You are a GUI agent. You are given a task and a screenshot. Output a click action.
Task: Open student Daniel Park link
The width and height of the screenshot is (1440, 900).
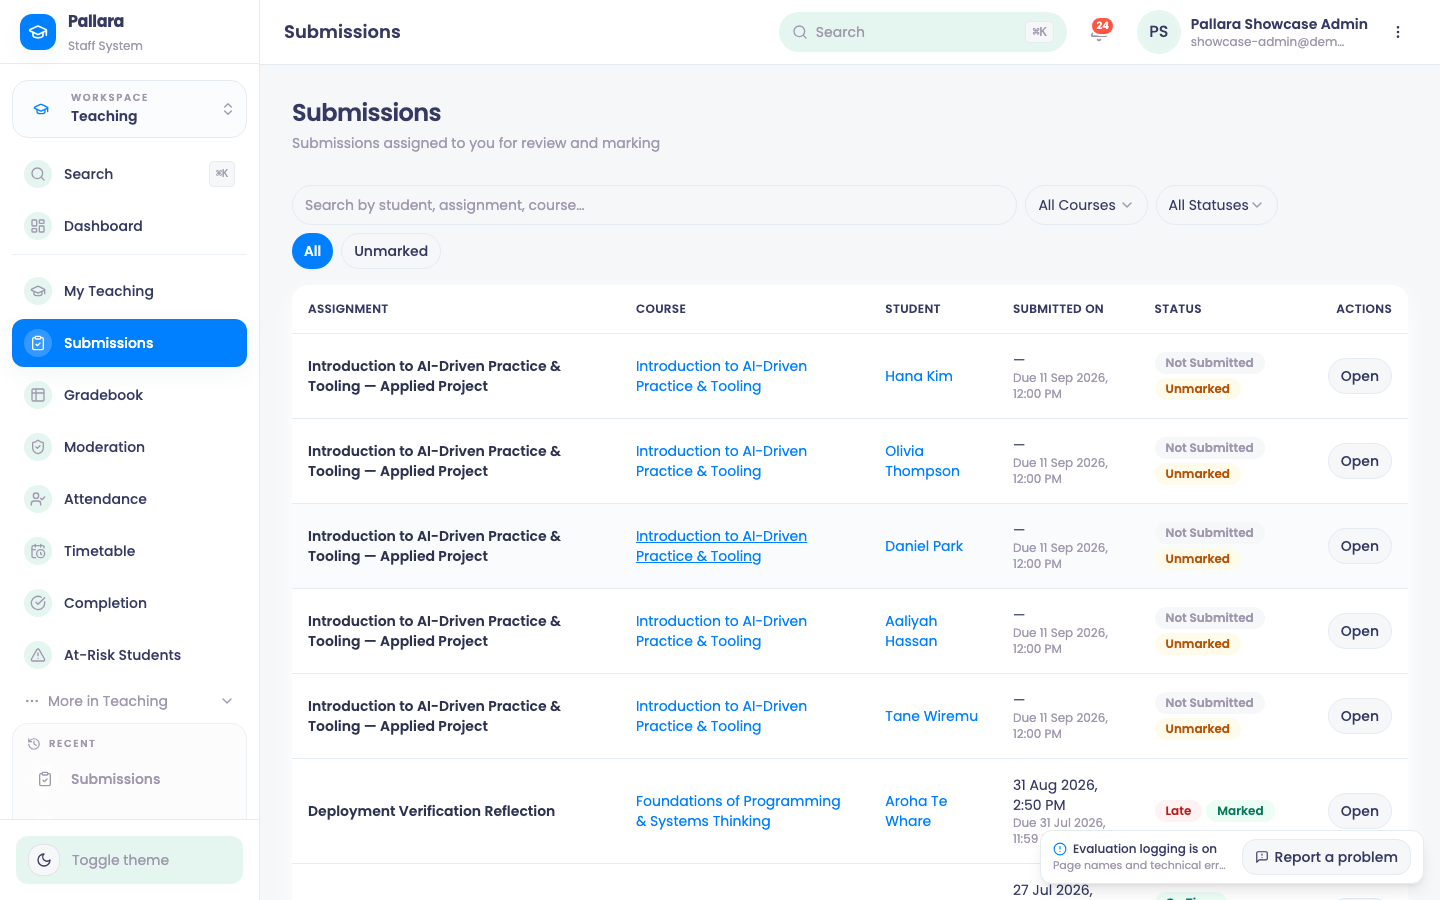click(x=924, y=546)
